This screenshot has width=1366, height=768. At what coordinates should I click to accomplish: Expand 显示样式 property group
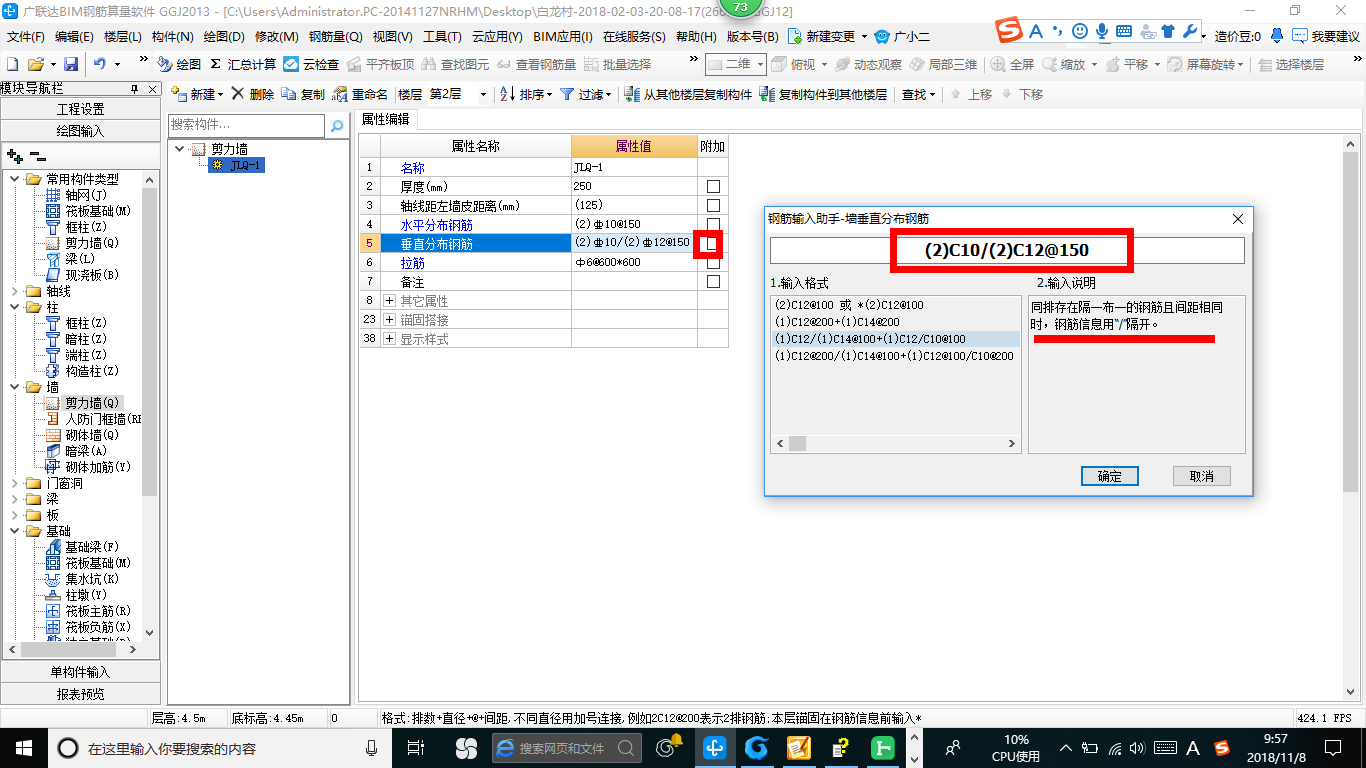pos(390,338)
